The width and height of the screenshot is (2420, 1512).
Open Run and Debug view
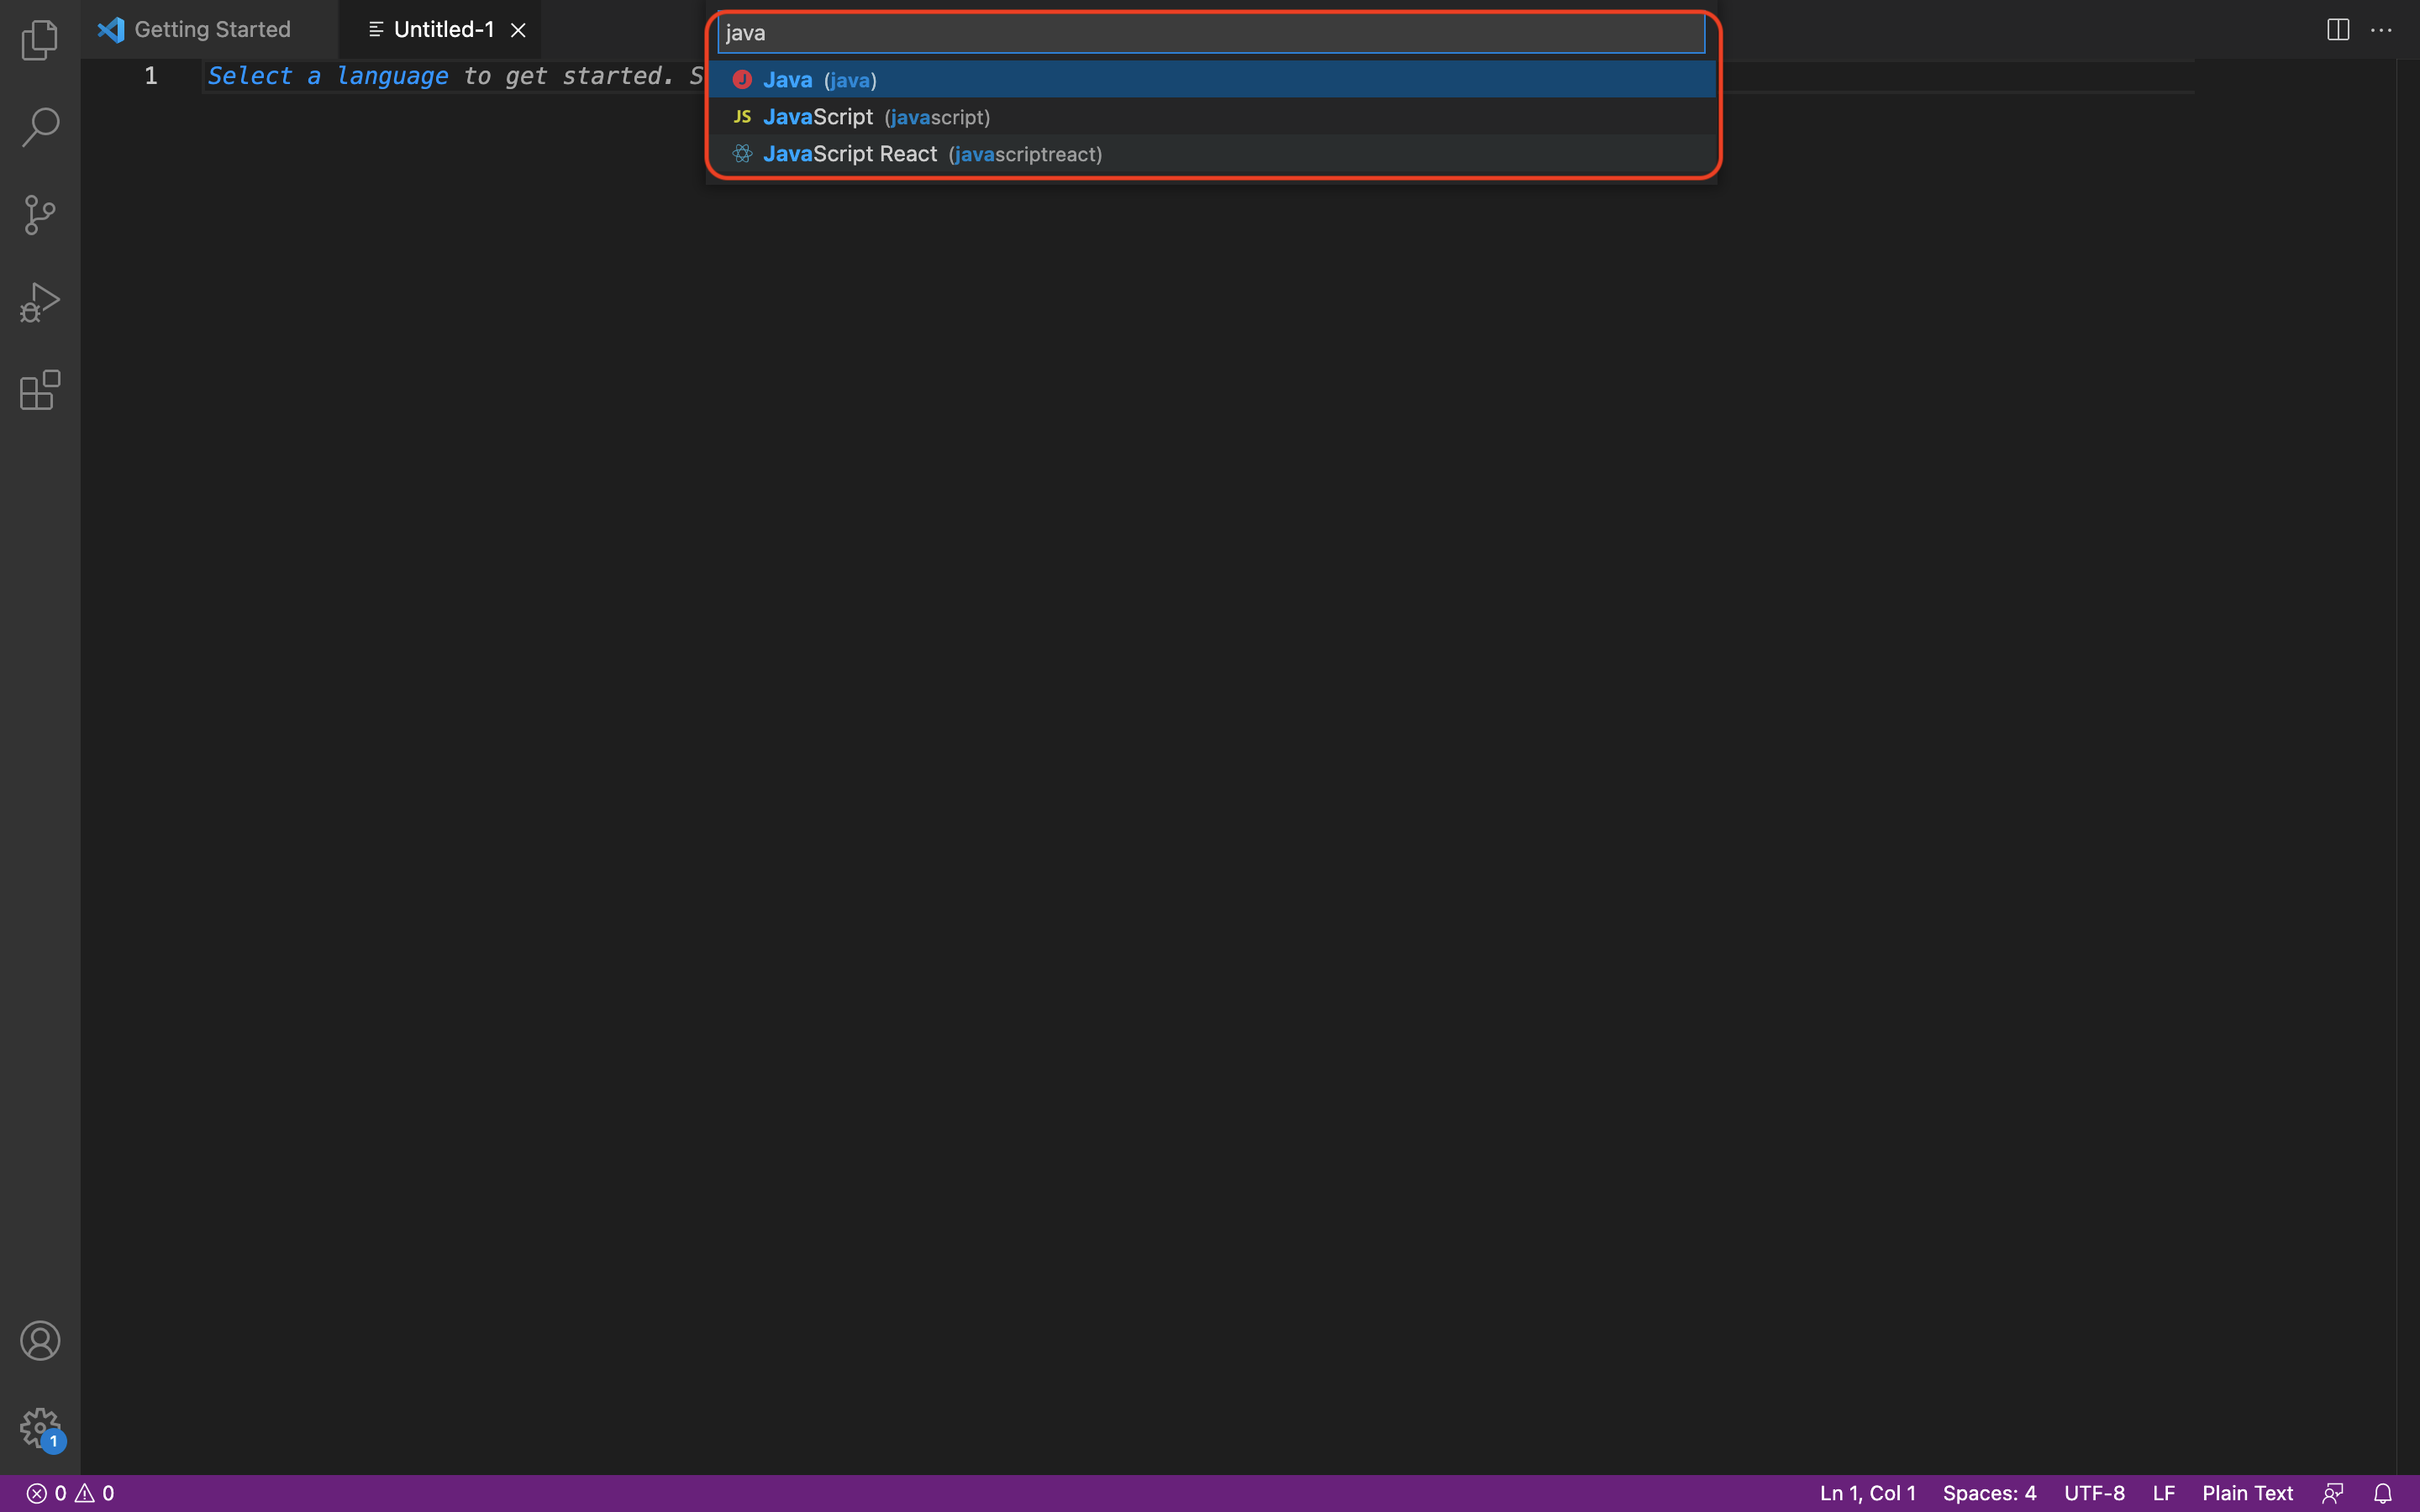click(40, 302)
